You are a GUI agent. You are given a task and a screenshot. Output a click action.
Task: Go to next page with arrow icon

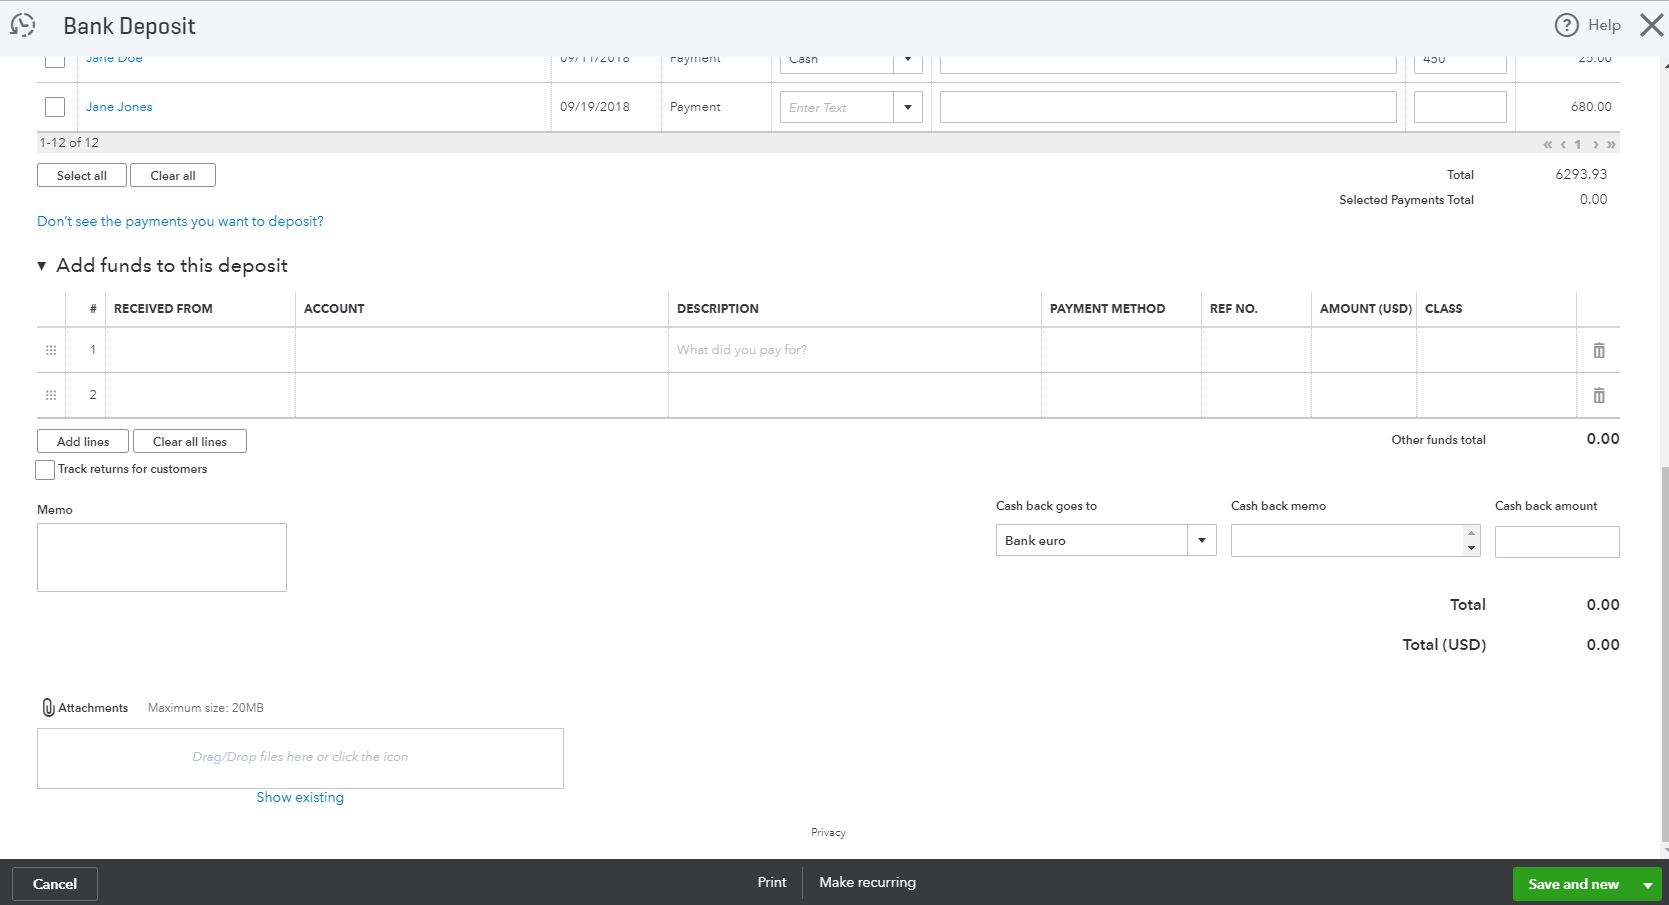click(x=1595, y=143)
